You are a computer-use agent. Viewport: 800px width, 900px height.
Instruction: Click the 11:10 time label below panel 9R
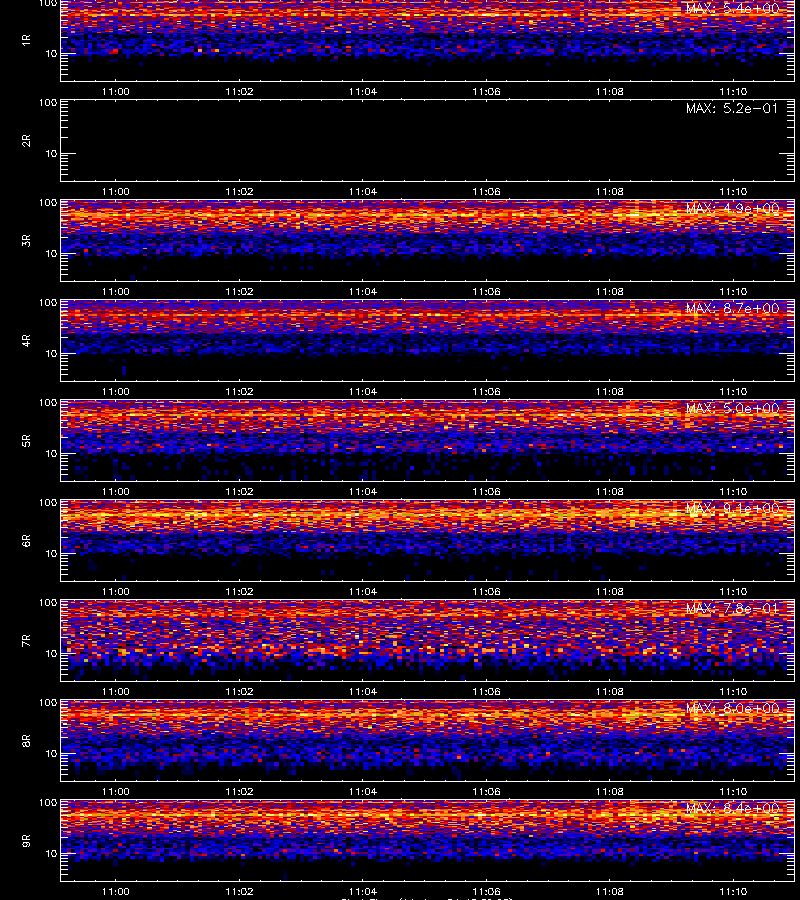pyautogui.click(x=733, y=891)
